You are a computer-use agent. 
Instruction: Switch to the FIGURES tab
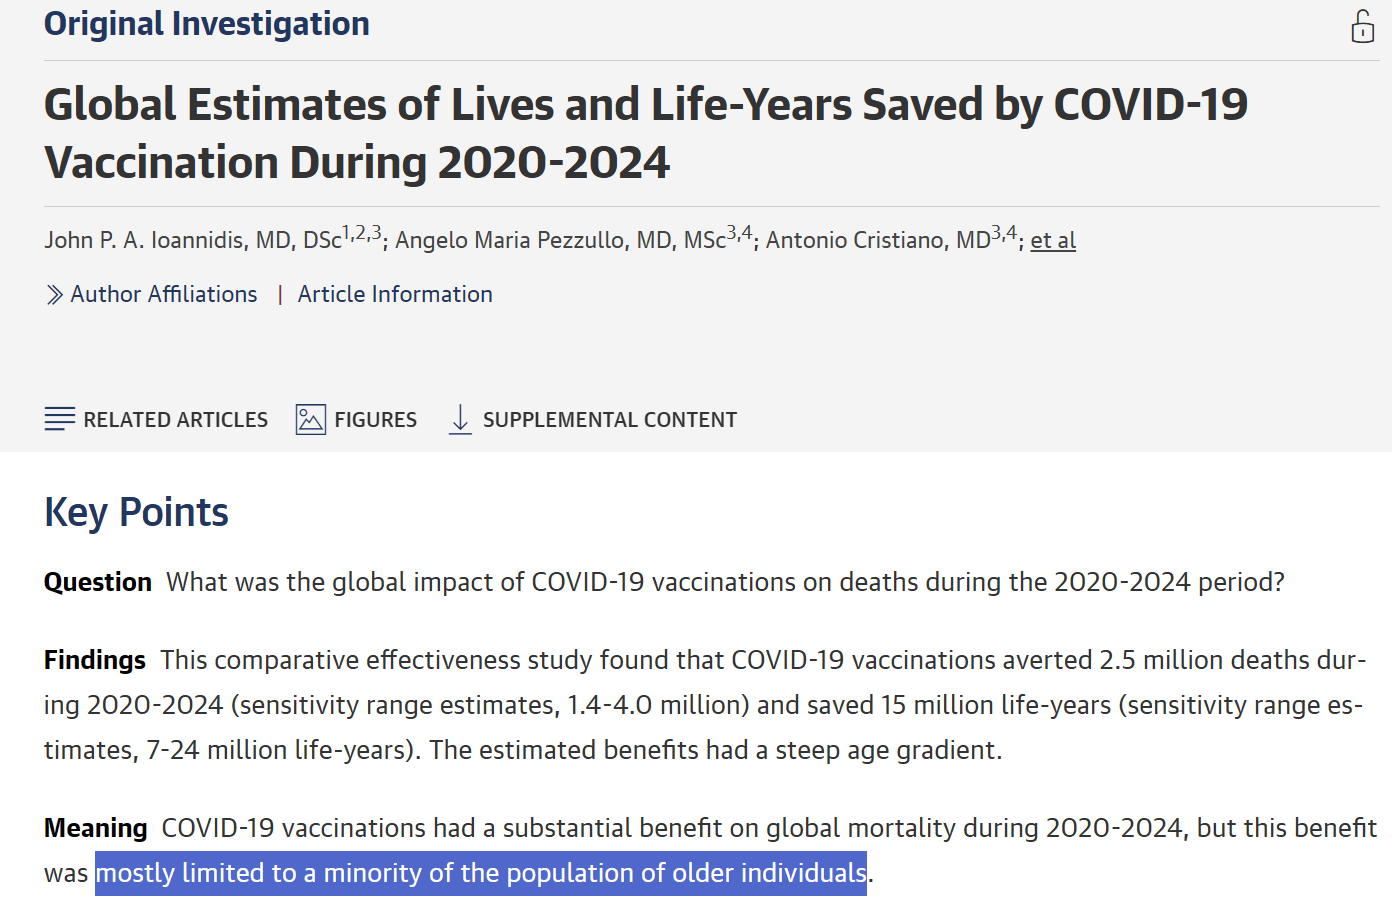(357, 419)
